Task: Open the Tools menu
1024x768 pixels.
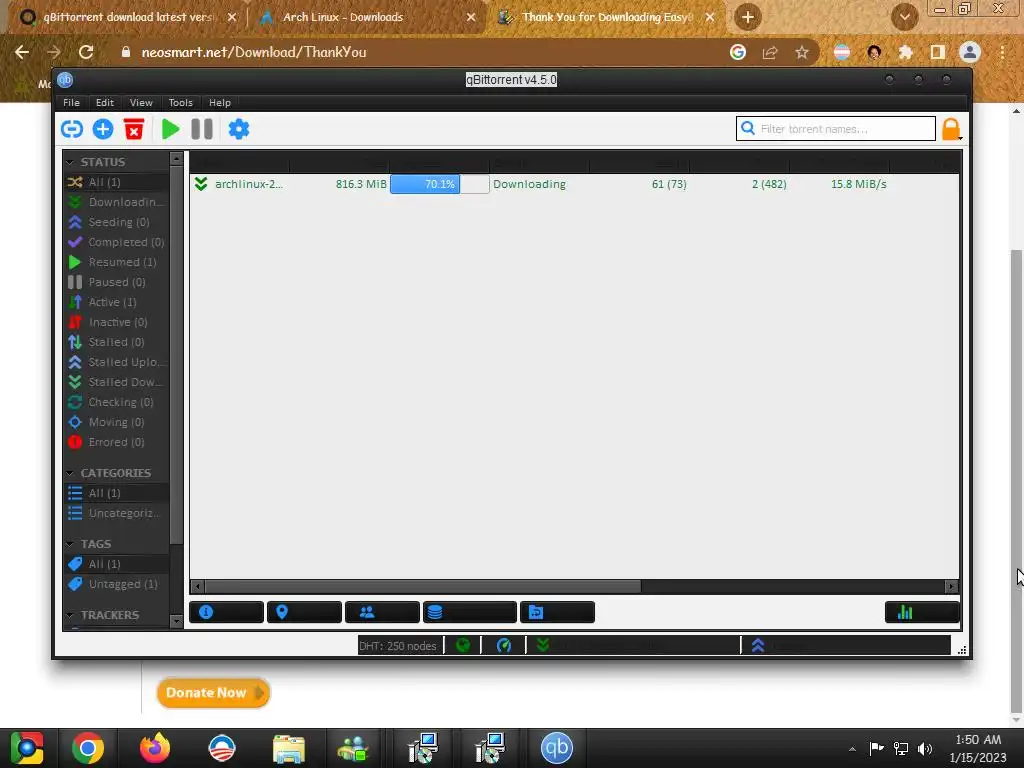Action: click(180, 103)
